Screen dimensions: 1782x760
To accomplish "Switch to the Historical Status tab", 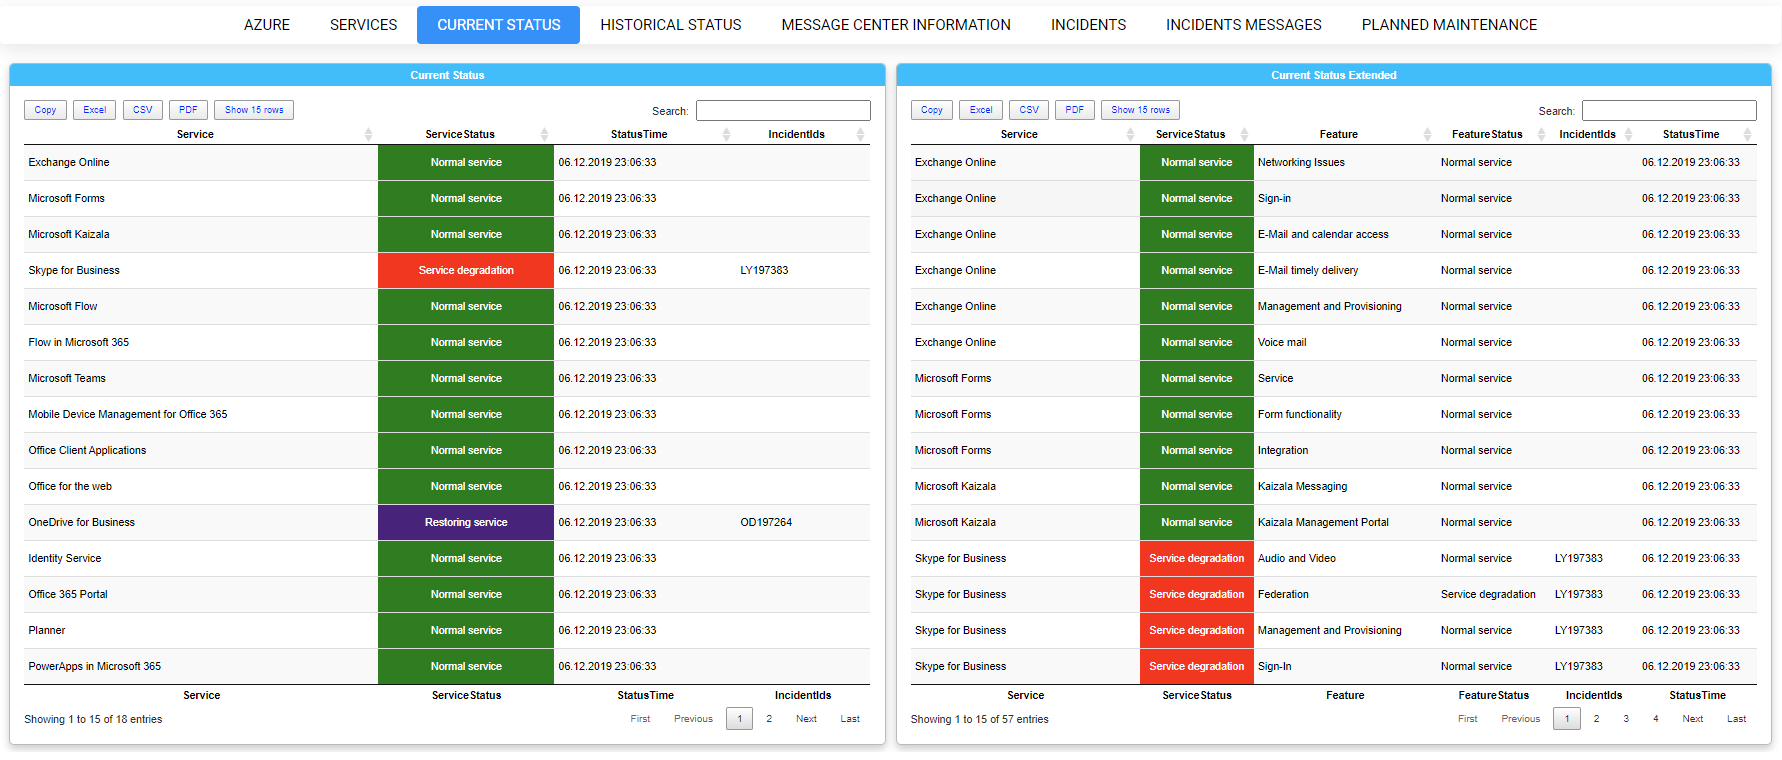I will tap(671, 25).
